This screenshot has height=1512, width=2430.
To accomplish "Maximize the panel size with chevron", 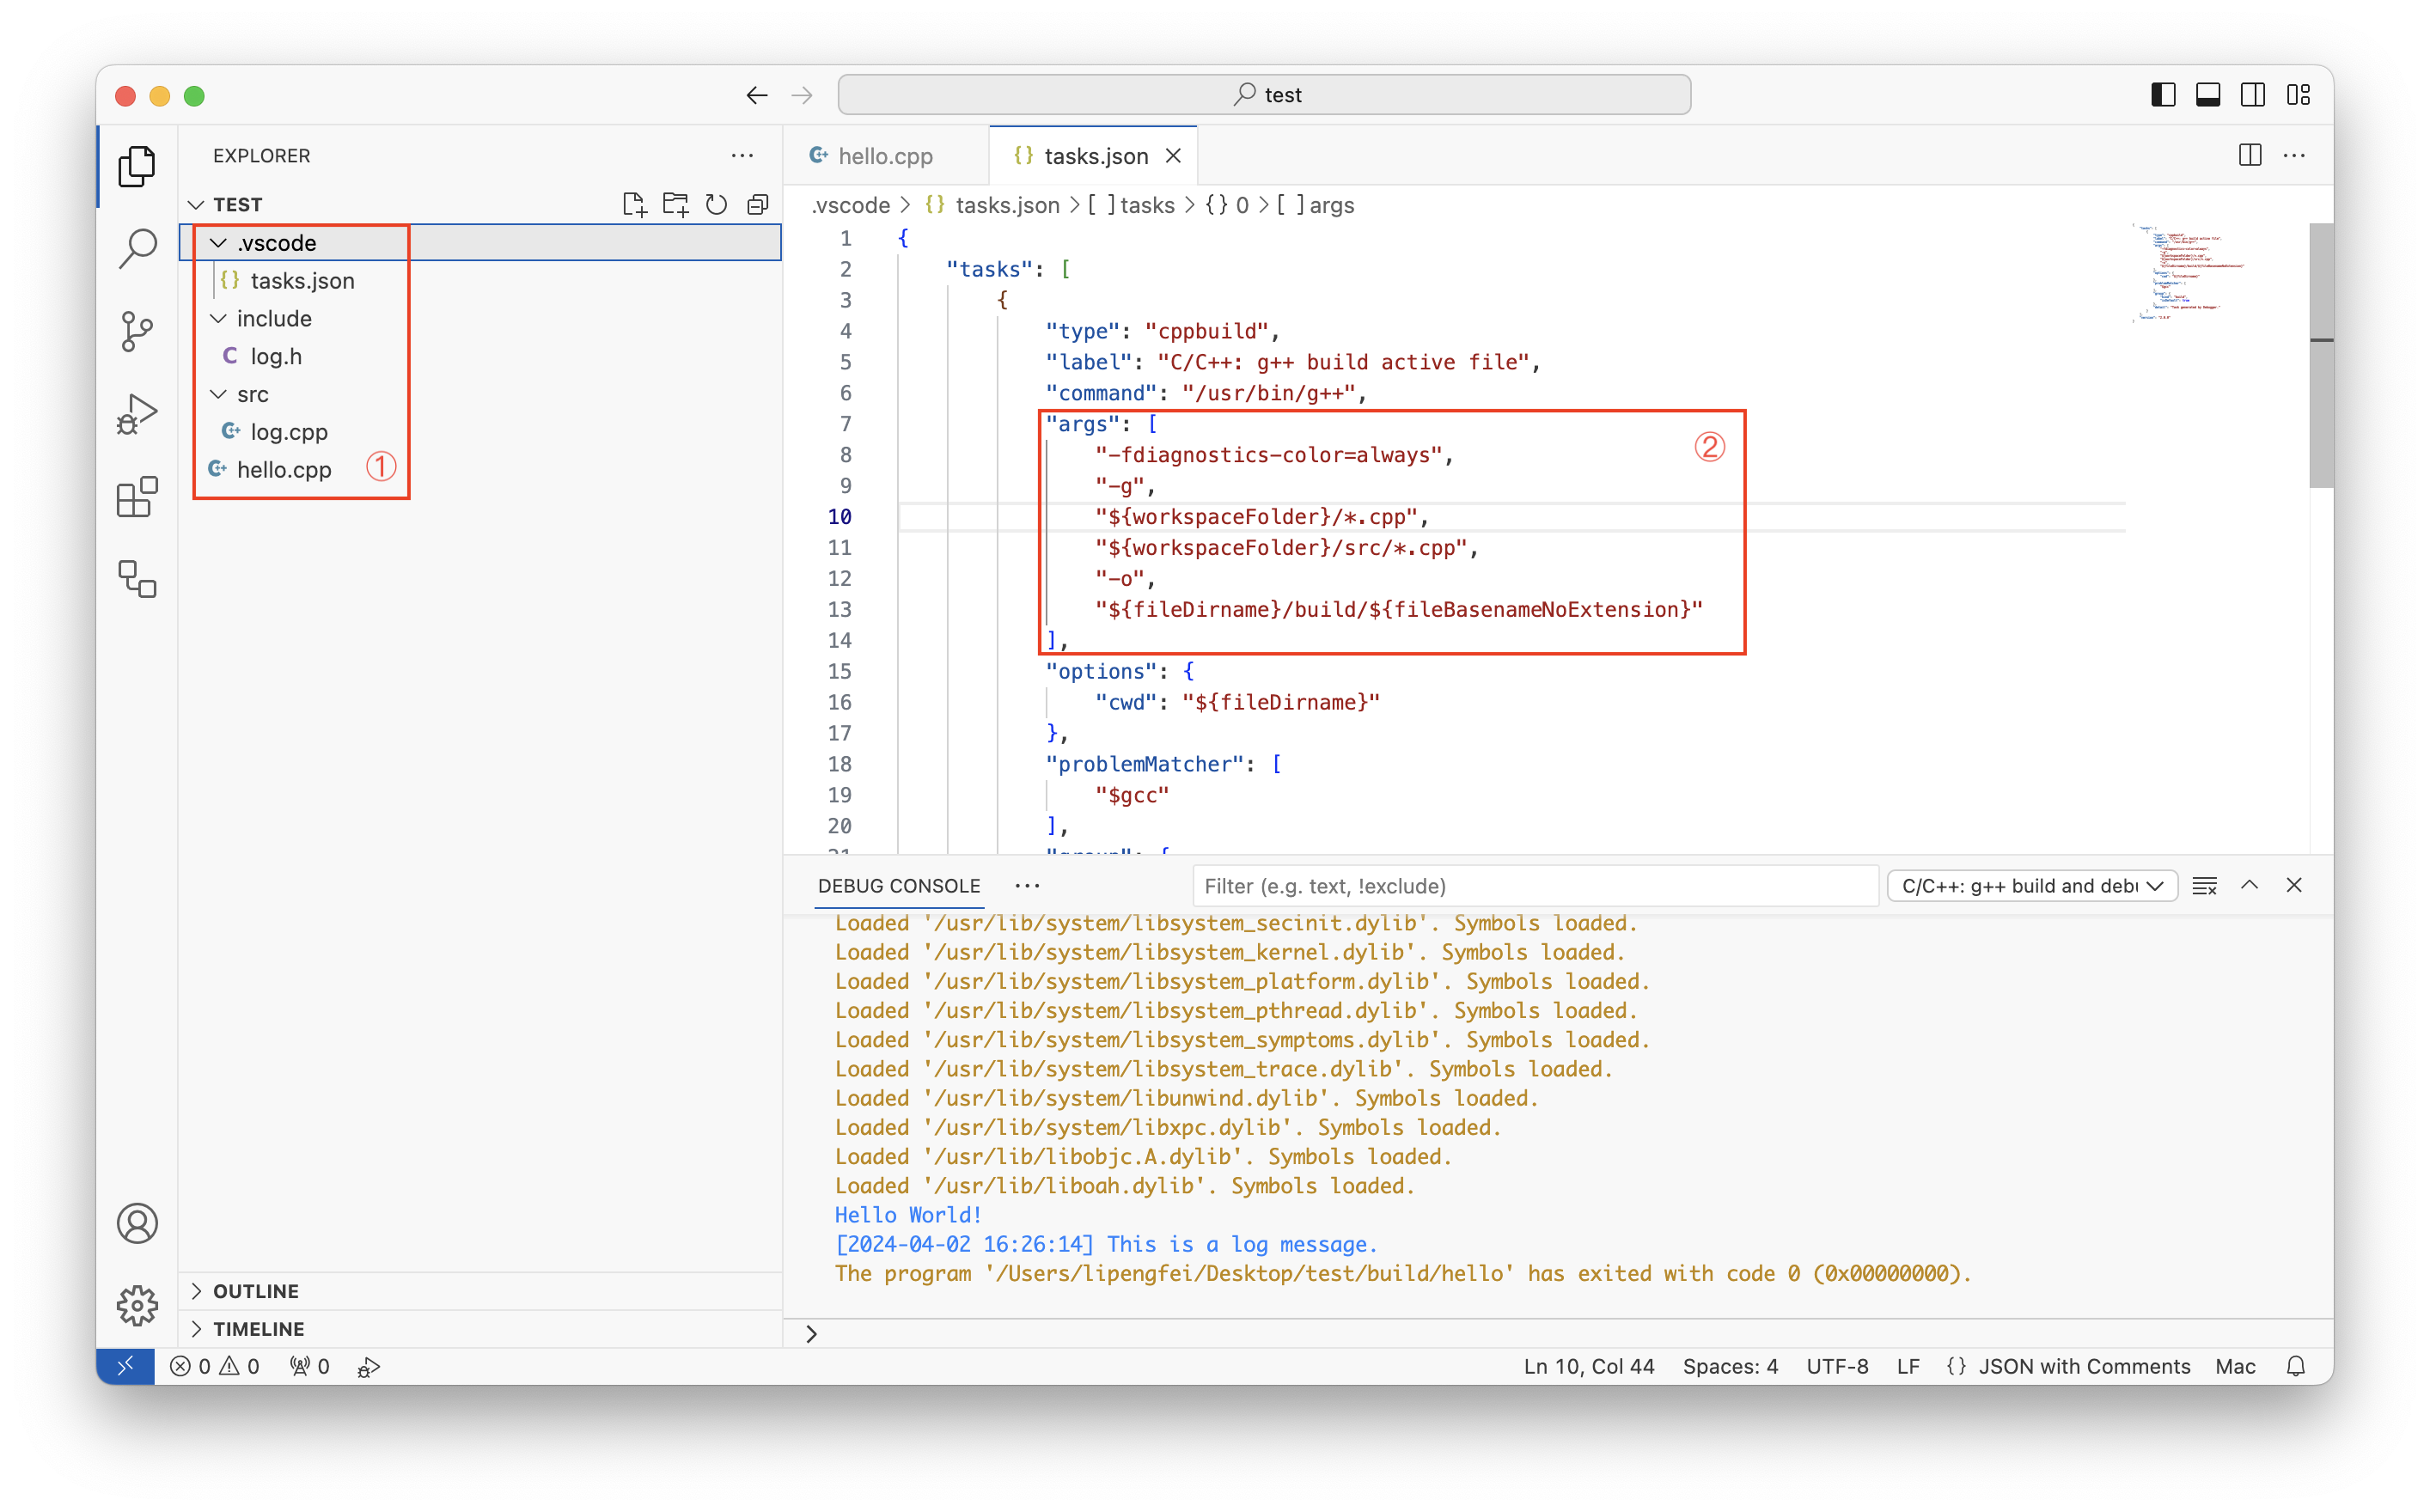I will point(2250,885).
